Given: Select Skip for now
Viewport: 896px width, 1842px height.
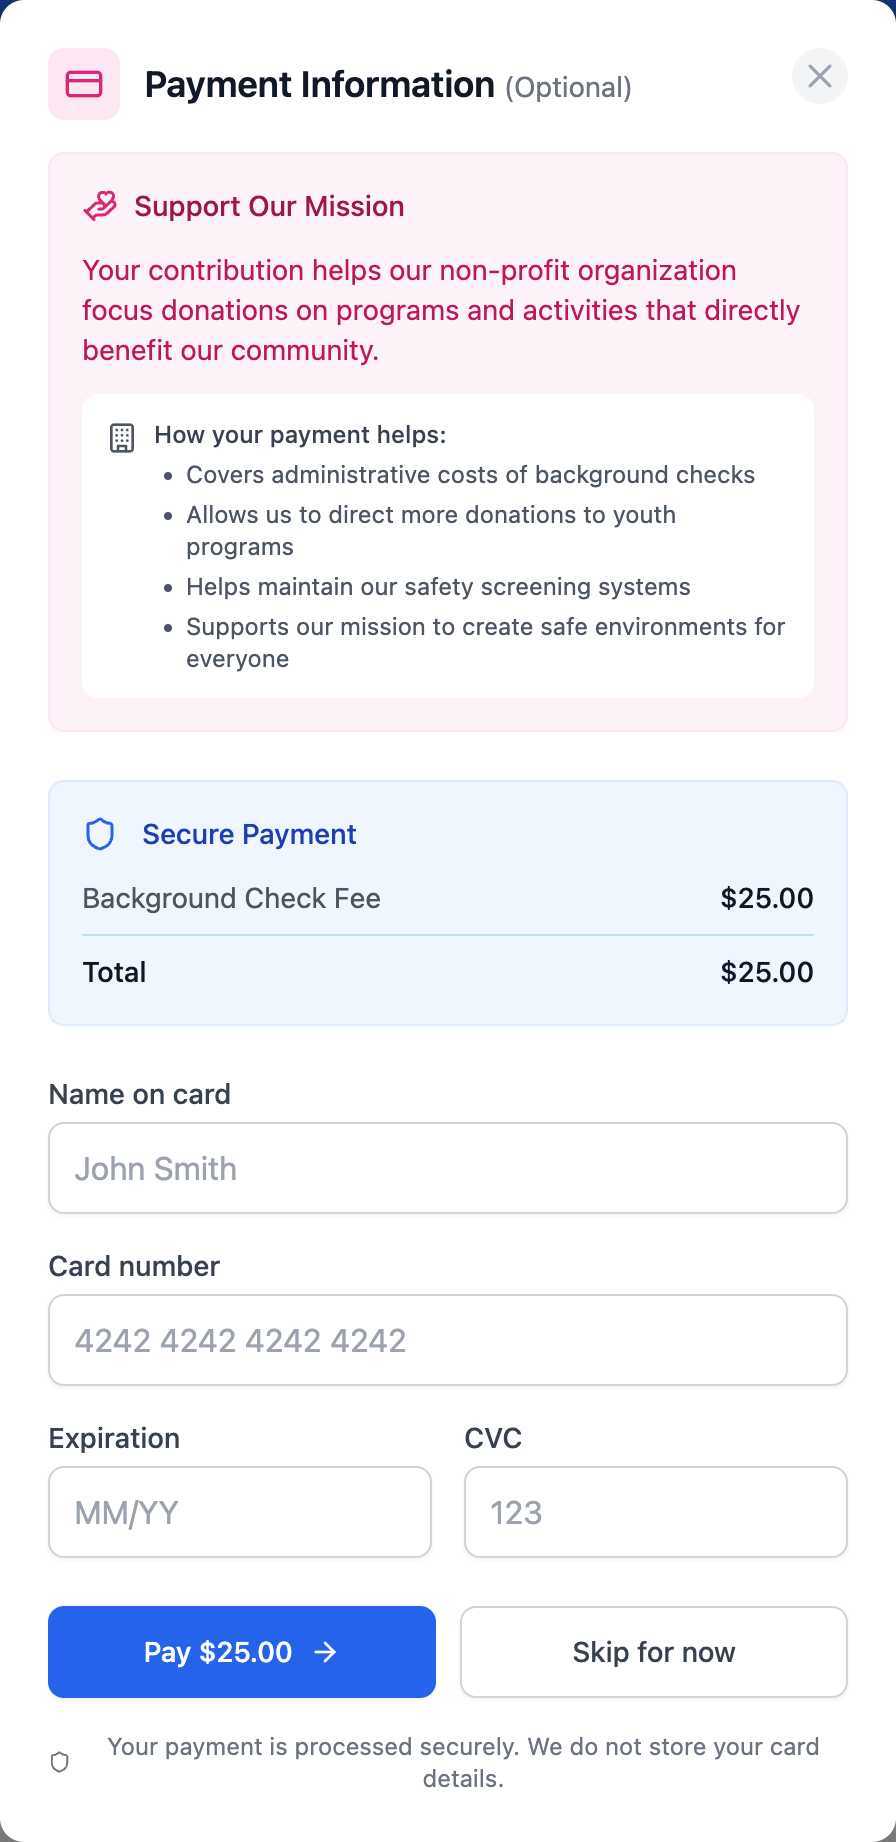Looking at the screenshot, I should (x=653, y=1652).
